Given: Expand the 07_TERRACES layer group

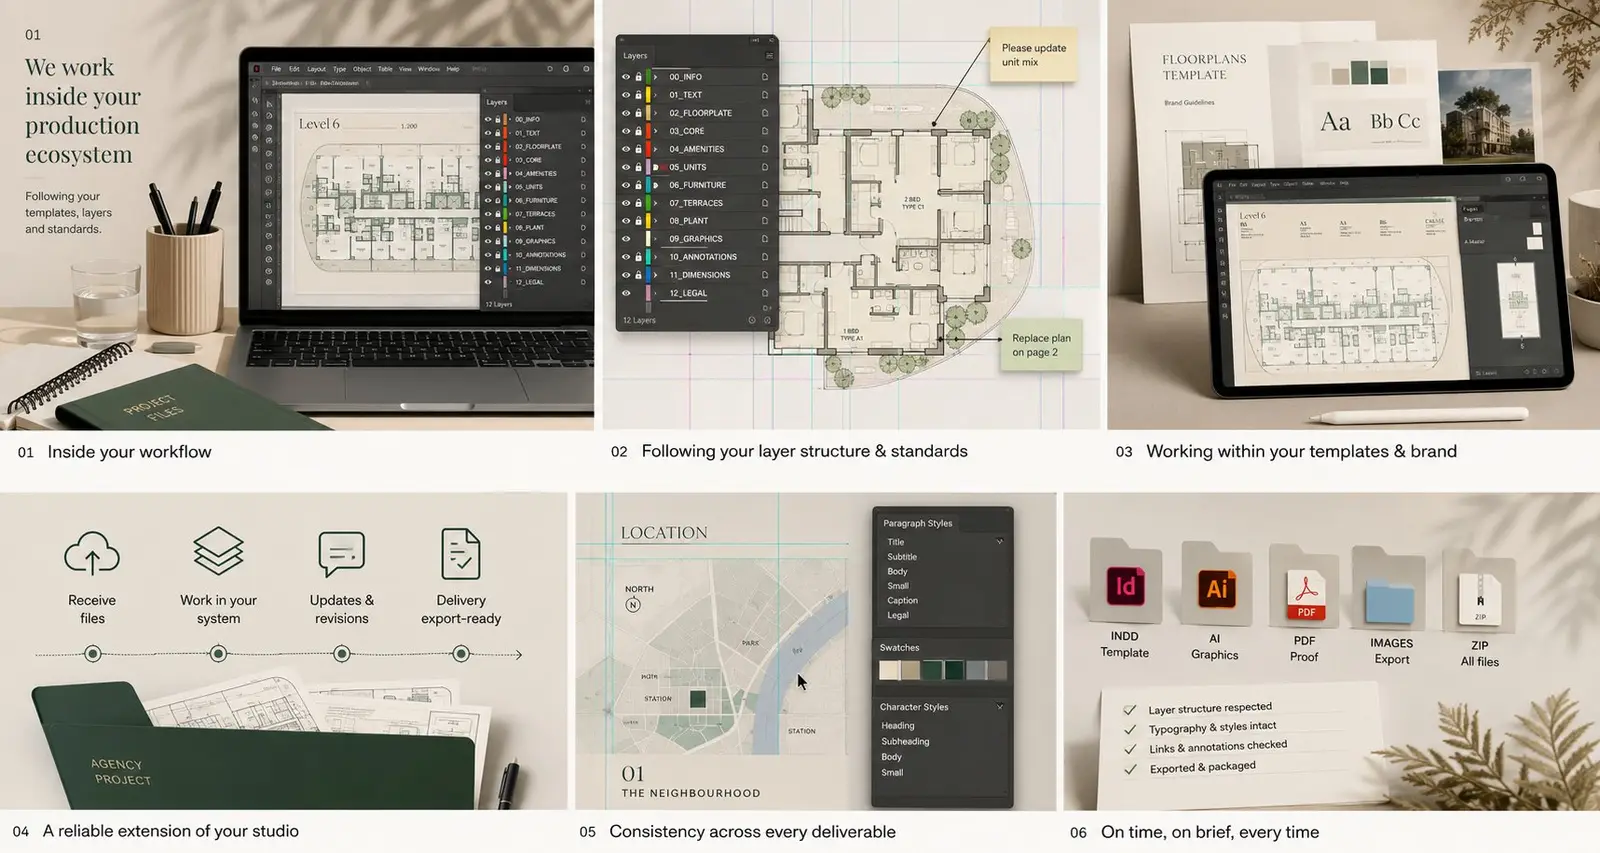Looking at the screenshot, I should tap(656, 203).
